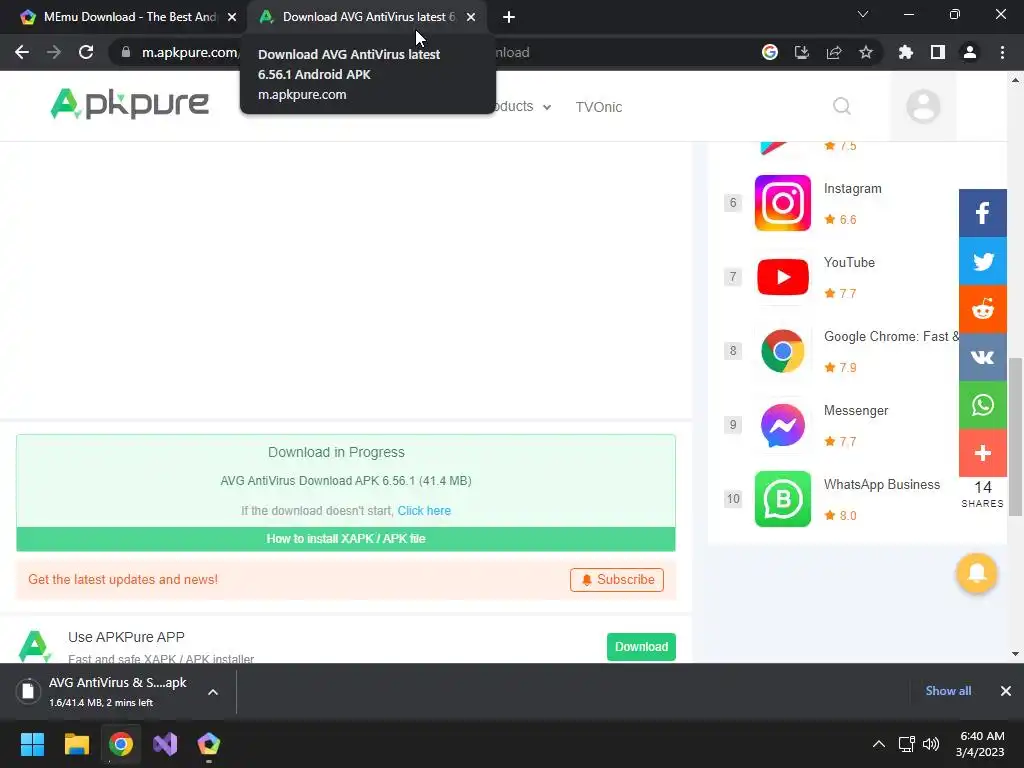Go back to the previous page
Image resolution: width=1024 pixels, height=768 pixels.
(22, 52)
